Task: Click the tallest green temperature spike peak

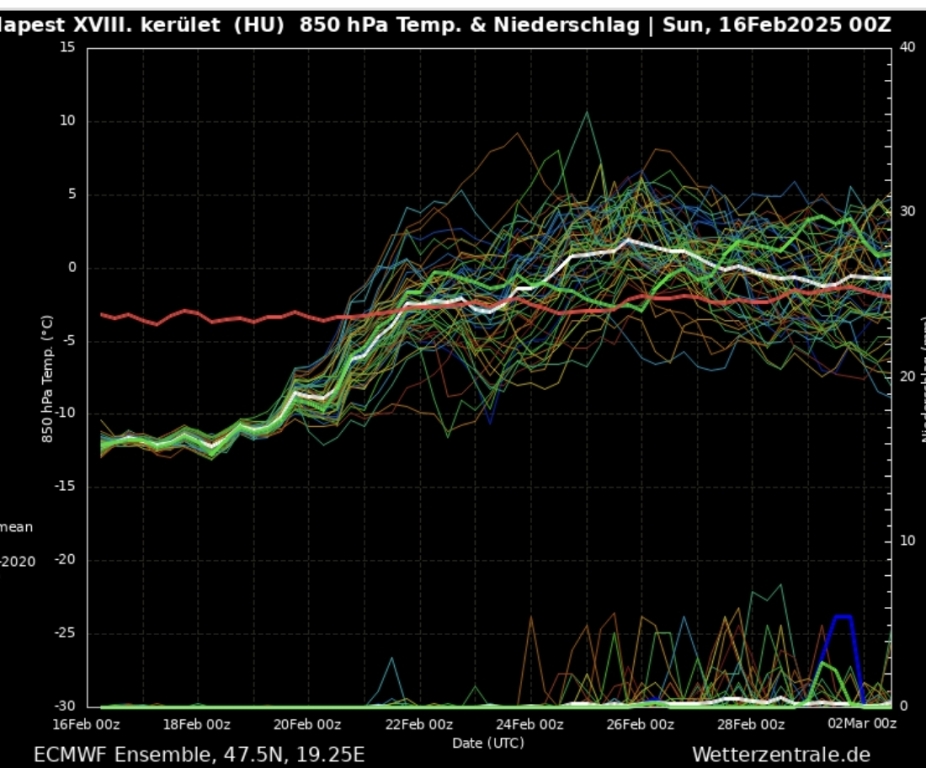Action: click(586, 113)
